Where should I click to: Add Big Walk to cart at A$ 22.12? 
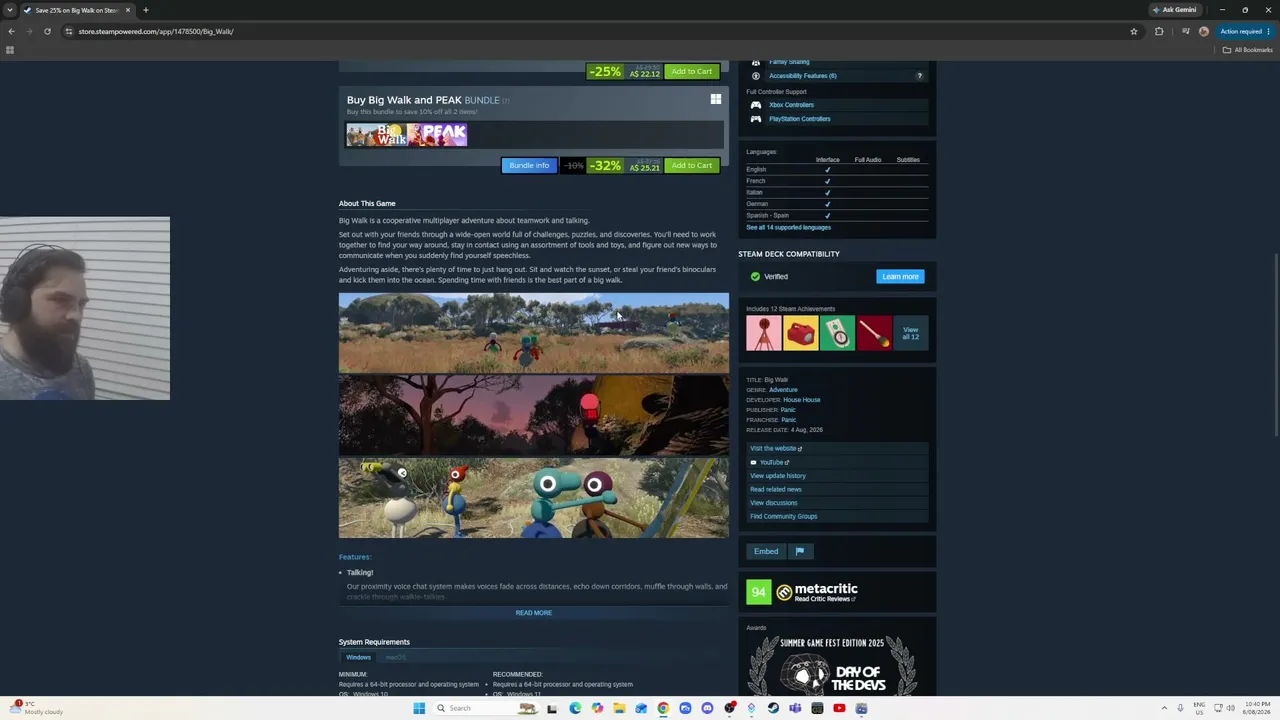pos(691,72)
